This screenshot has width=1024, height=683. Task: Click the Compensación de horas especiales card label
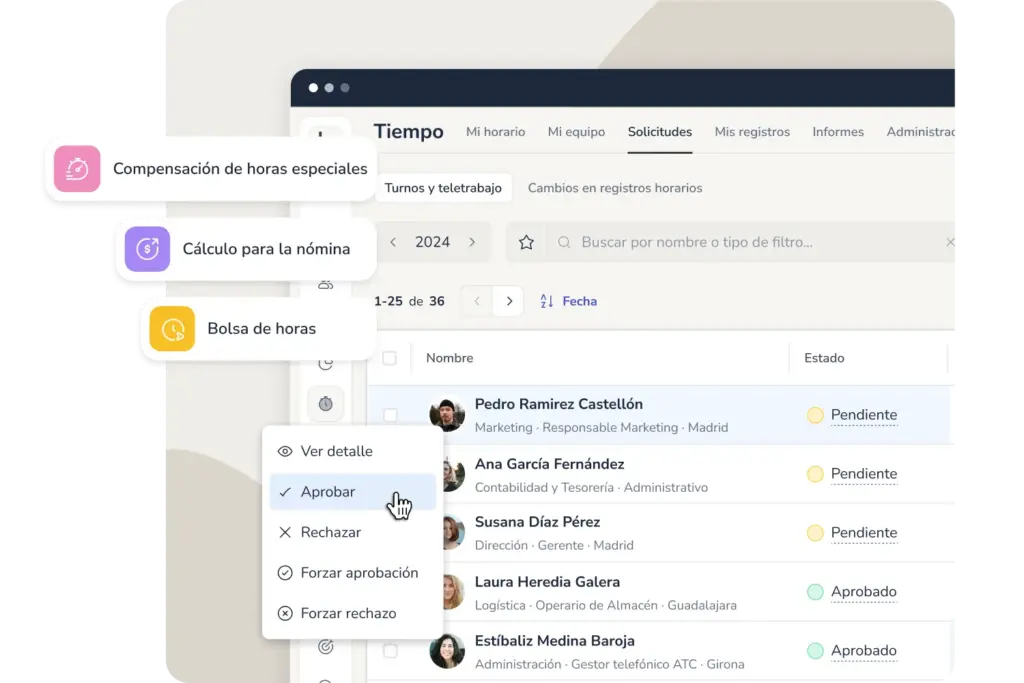coord(240,168)
